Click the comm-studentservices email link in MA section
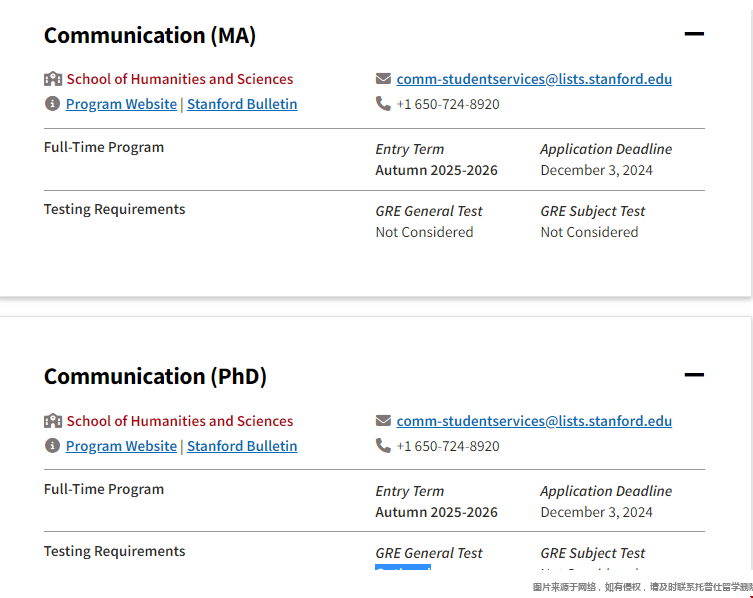 click(534, 79)
